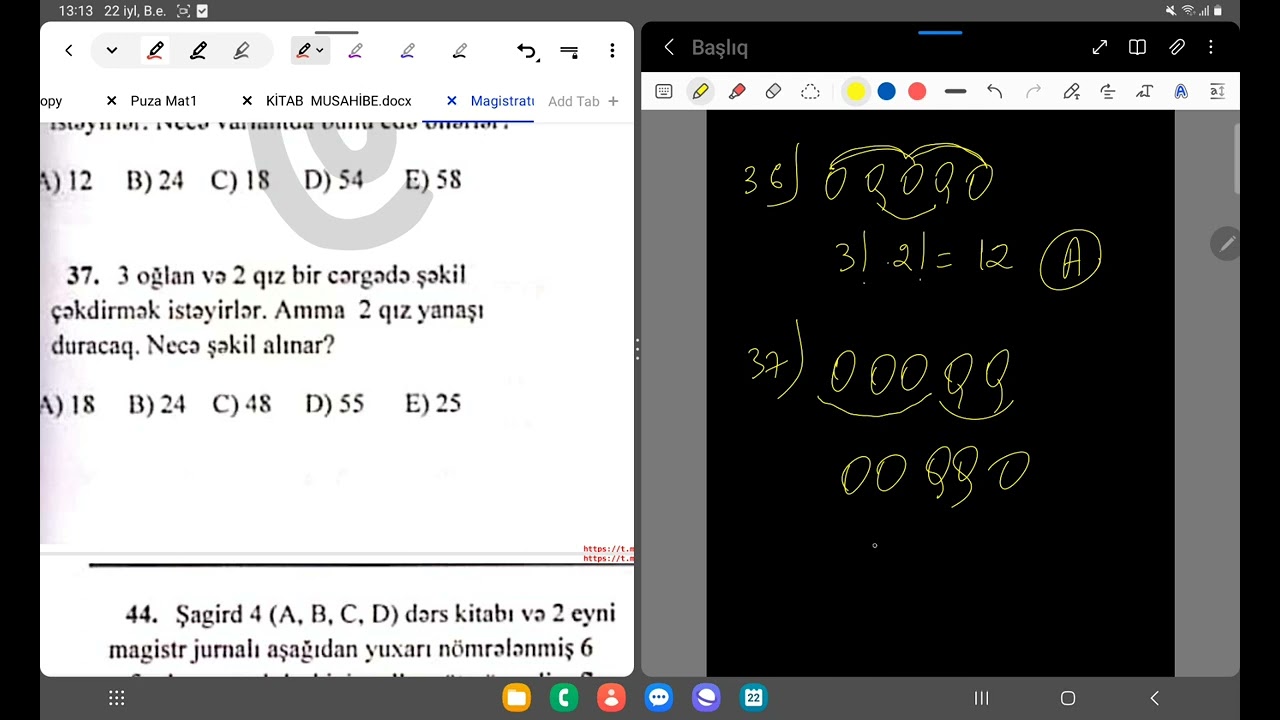Undo last stroke in notes app
Image resolution: width=1280 pixels, height=720 pixels.
(x=994, y=92)
